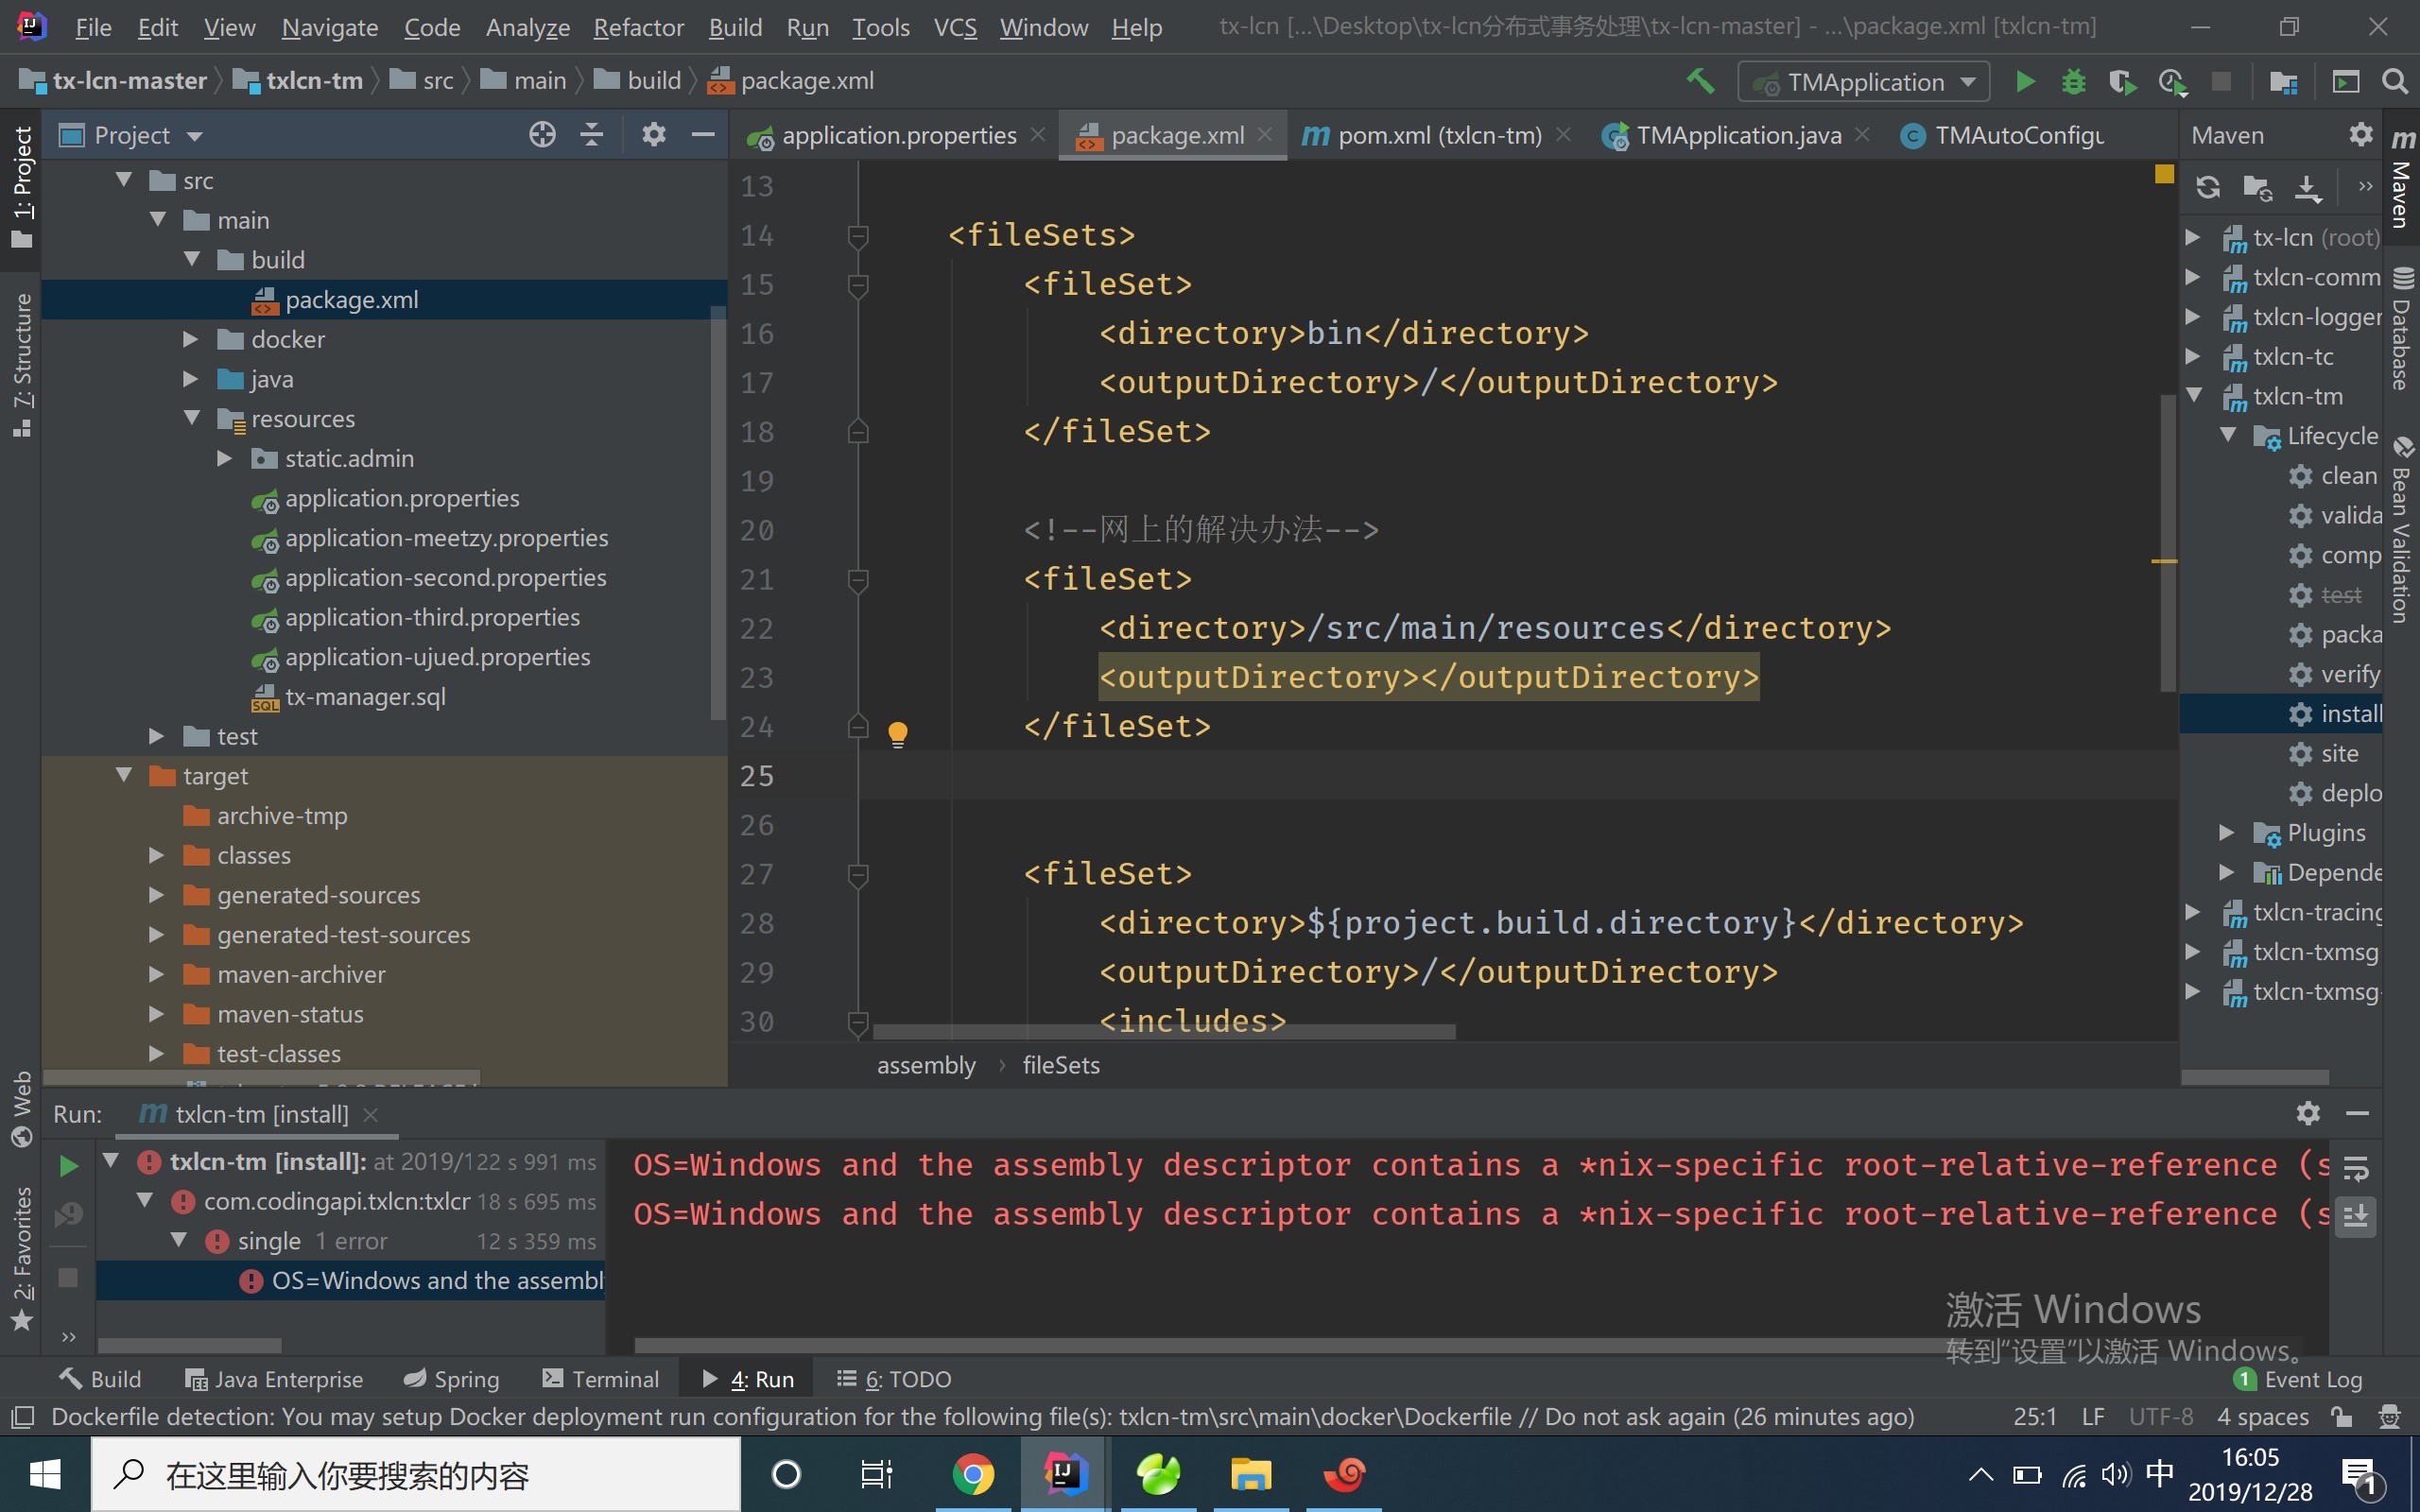This screenshot has width=2420, height=1512.
Task: Expand the static.admin folder
Action: coord(225,458)
